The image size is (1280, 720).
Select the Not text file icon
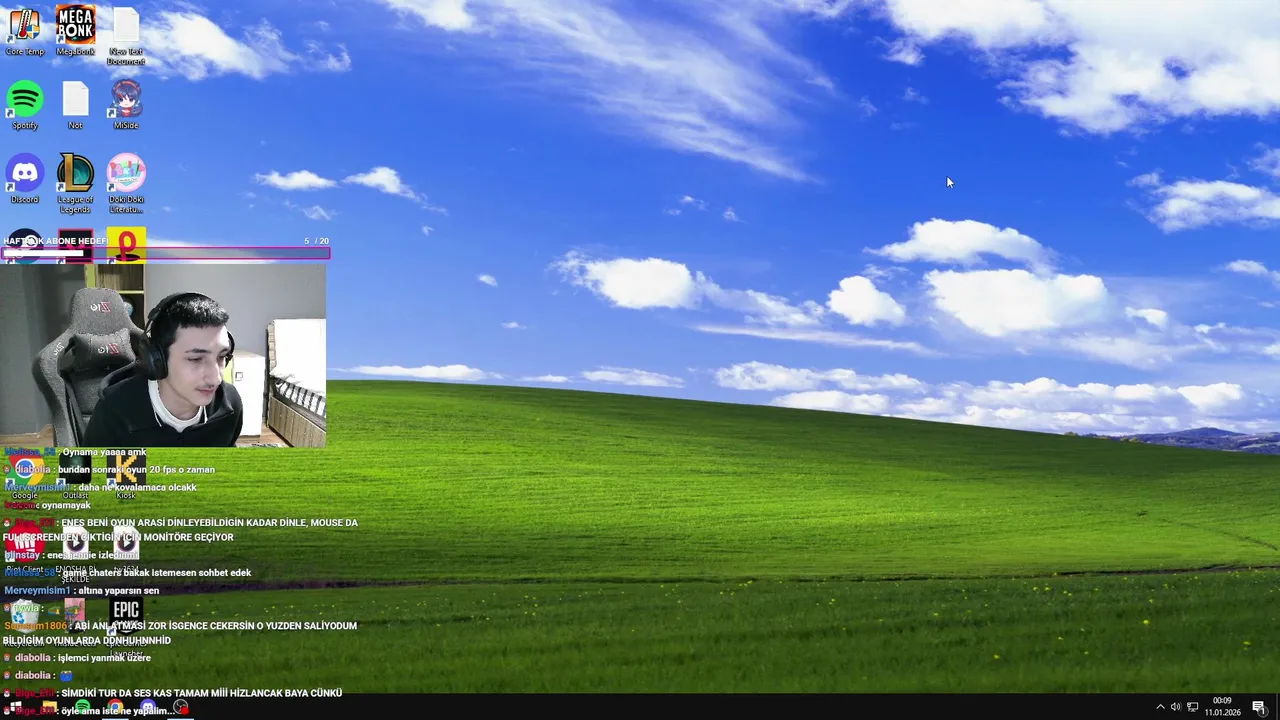click(x=75, y=105)
